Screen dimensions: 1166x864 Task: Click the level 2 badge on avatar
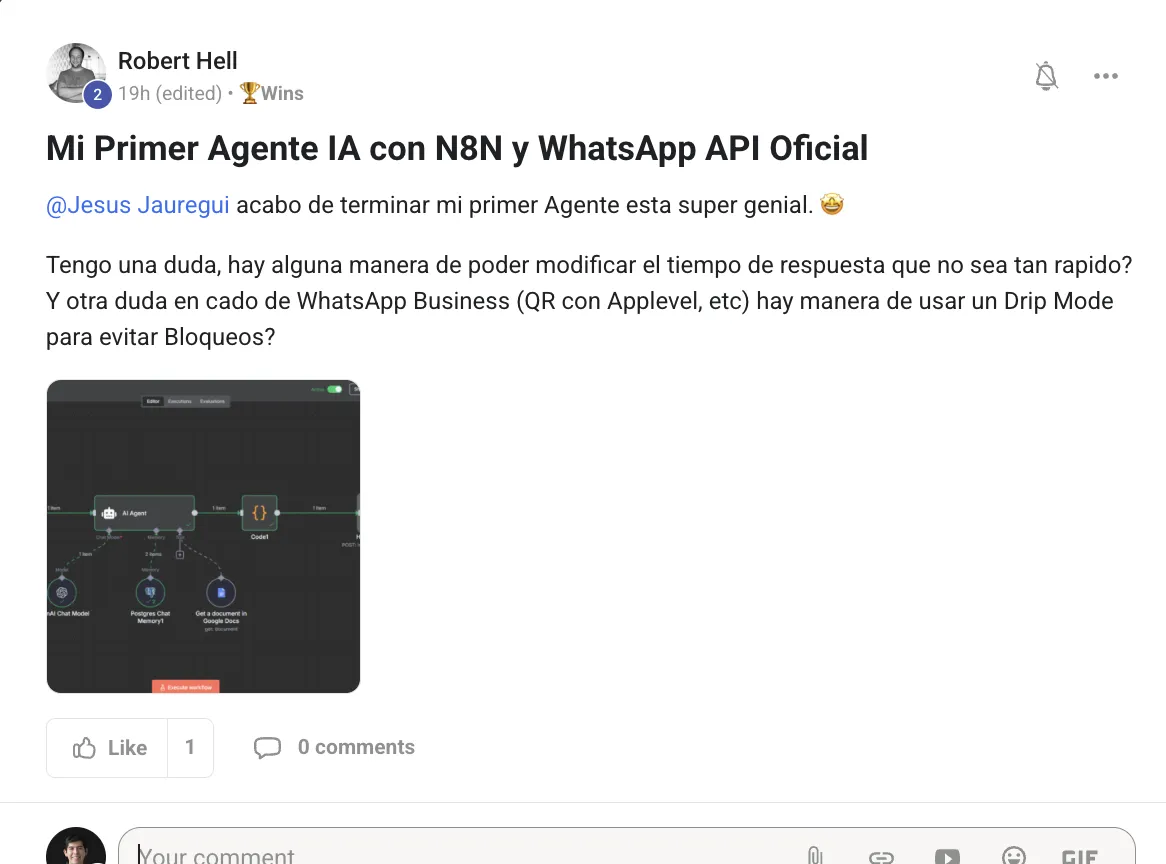(x=97, y=94)
